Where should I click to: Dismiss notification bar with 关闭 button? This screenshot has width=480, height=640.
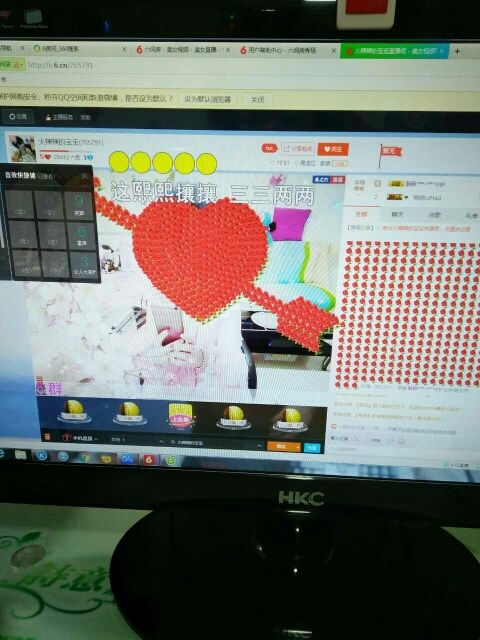[x=257, y=100]
